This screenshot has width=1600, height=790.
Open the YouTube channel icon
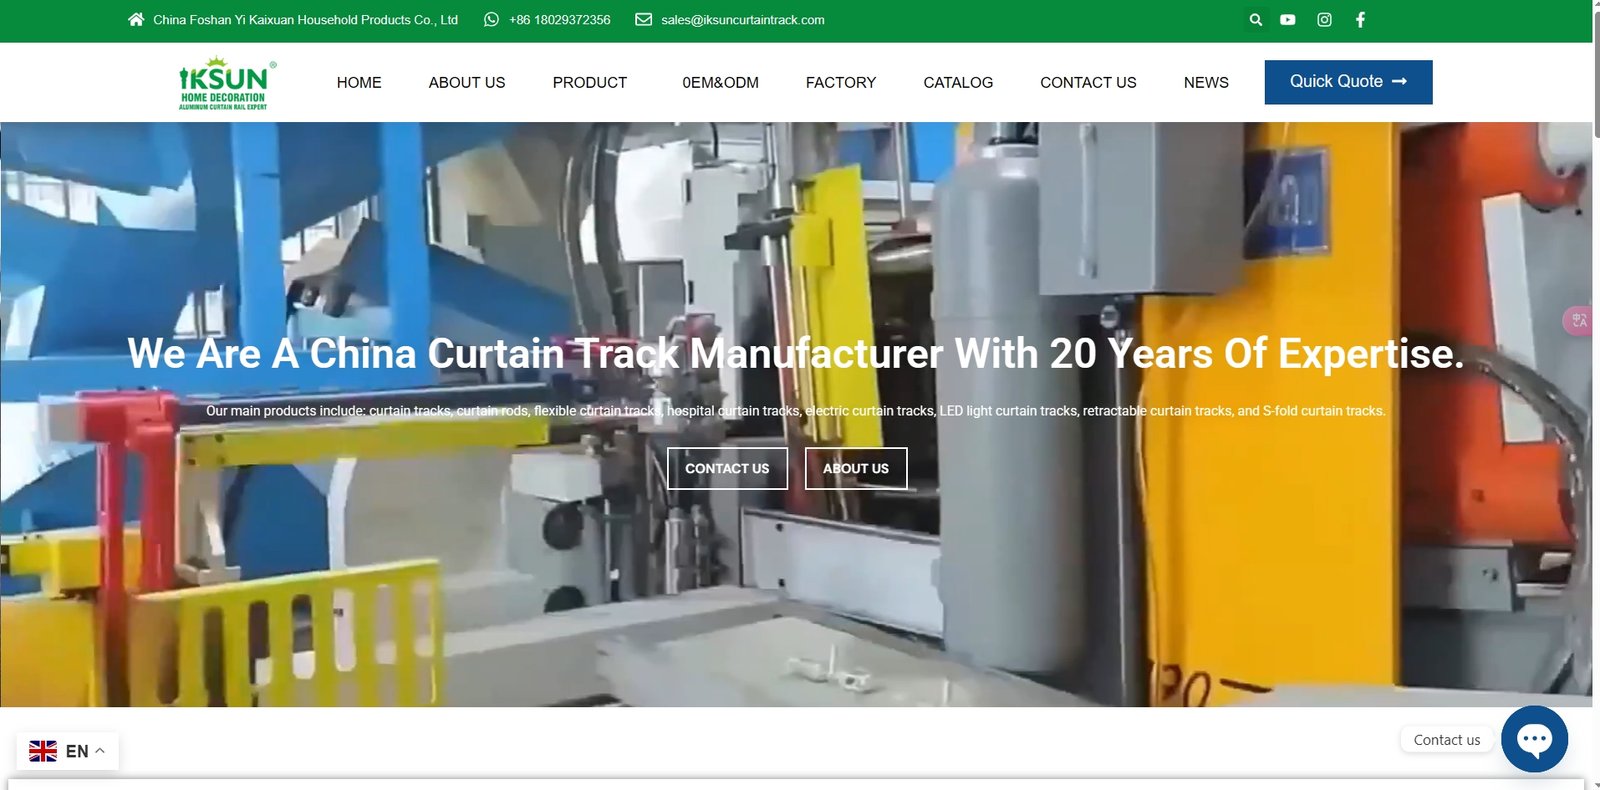click(x=1288, y=20)
